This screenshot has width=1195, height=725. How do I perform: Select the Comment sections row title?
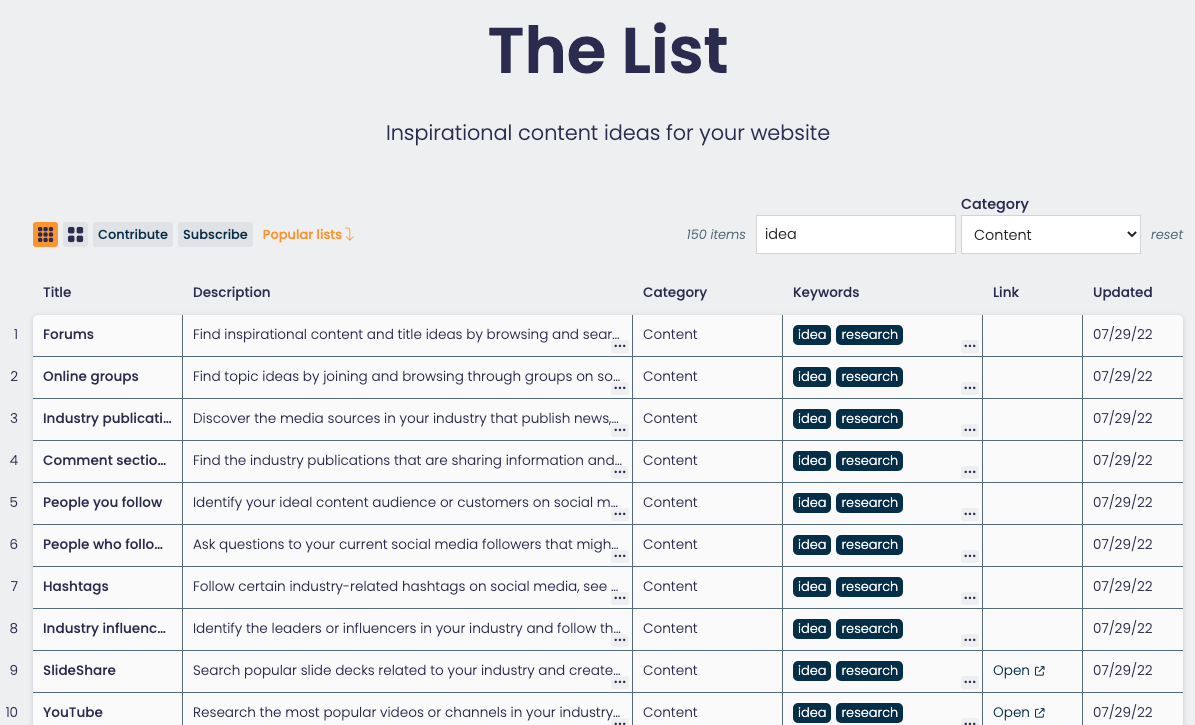tap(104, 460)
